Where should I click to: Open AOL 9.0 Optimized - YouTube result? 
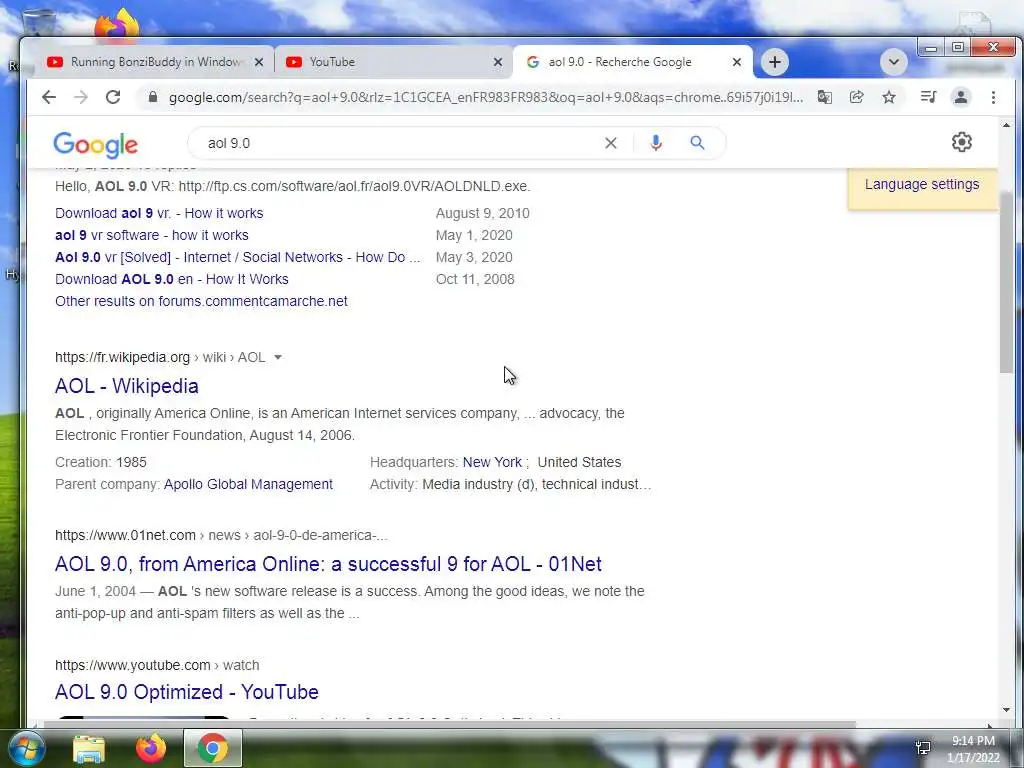[x=187, y=692]
